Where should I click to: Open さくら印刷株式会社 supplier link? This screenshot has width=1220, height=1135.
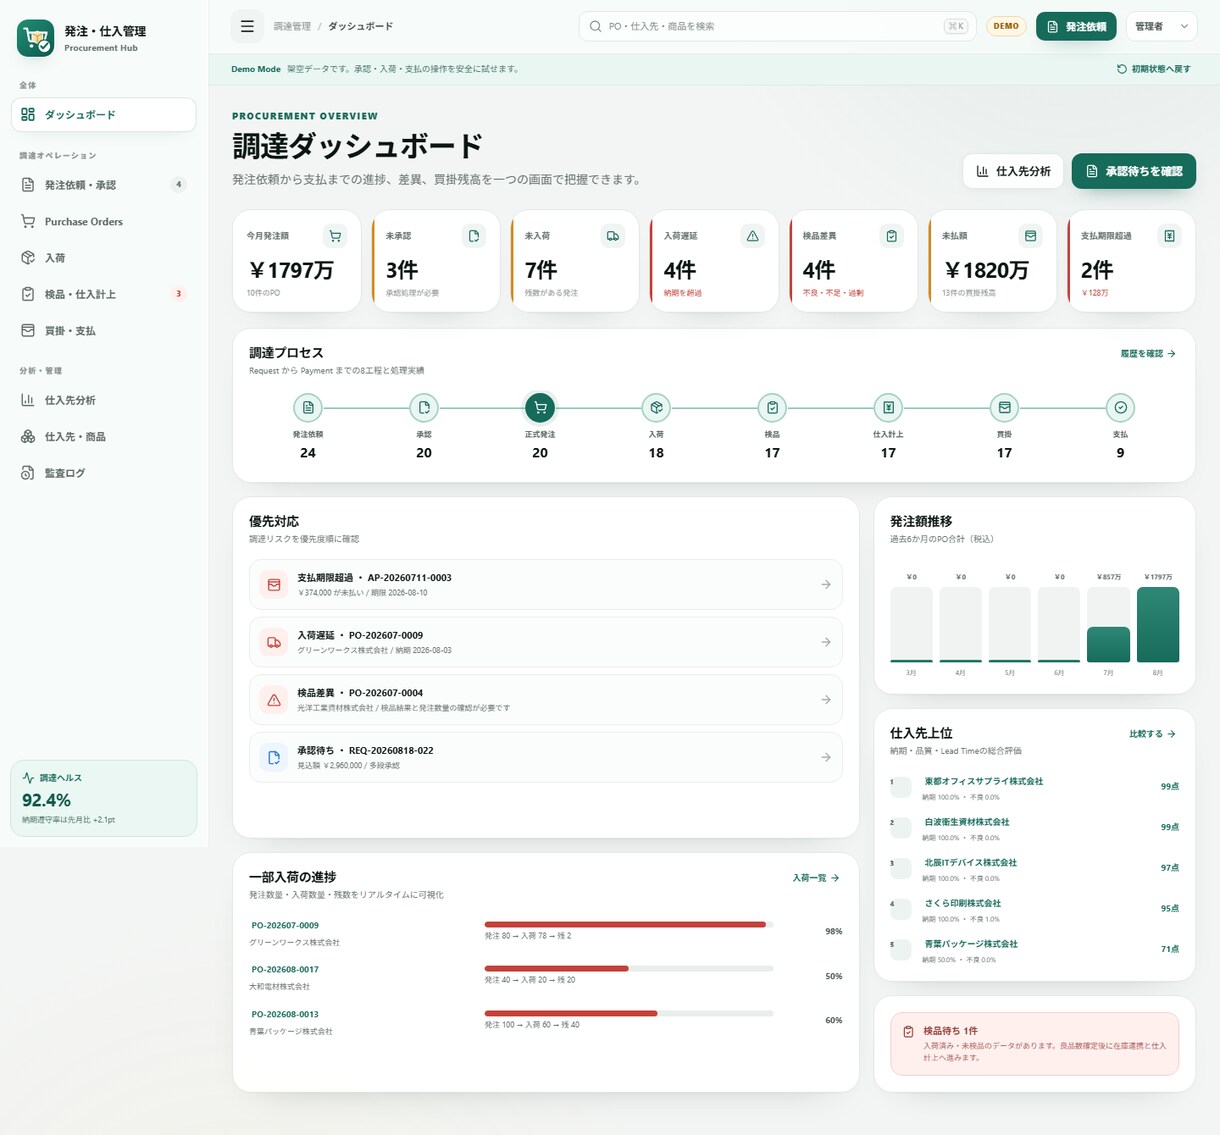(x=962, y=903)
